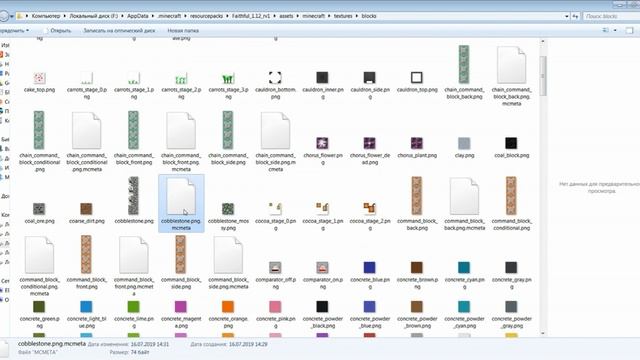Select coarse_dirt.png file icon
This screenshot has height=360, width=640.
pyautogui.click(x=87, y=209)
